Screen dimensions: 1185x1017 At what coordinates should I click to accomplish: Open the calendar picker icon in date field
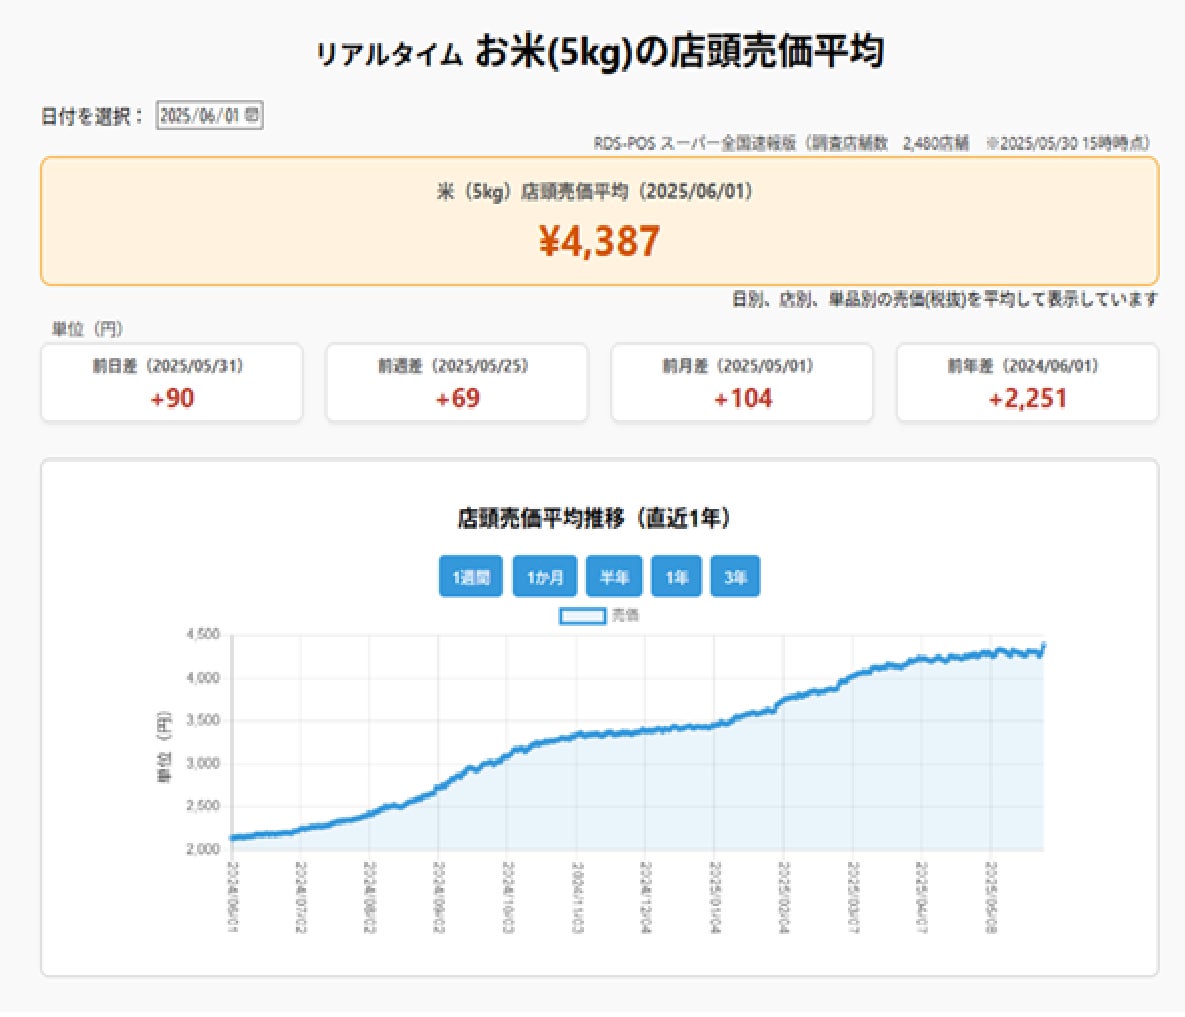coord(252,115)
